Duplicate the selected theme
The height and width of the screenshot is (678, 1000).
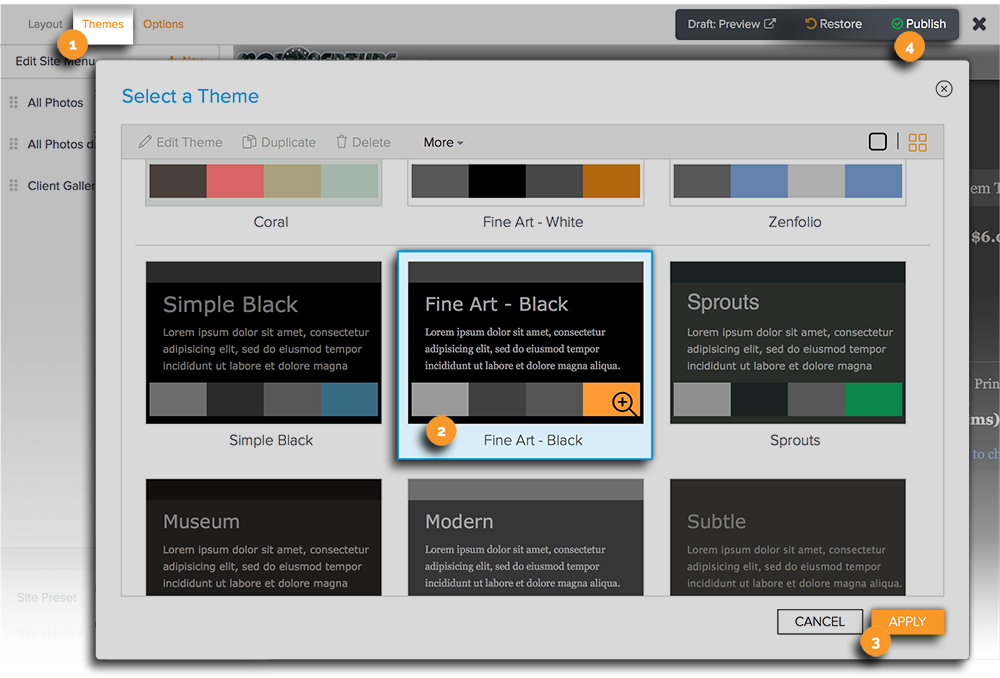click(x=279, y=142)
